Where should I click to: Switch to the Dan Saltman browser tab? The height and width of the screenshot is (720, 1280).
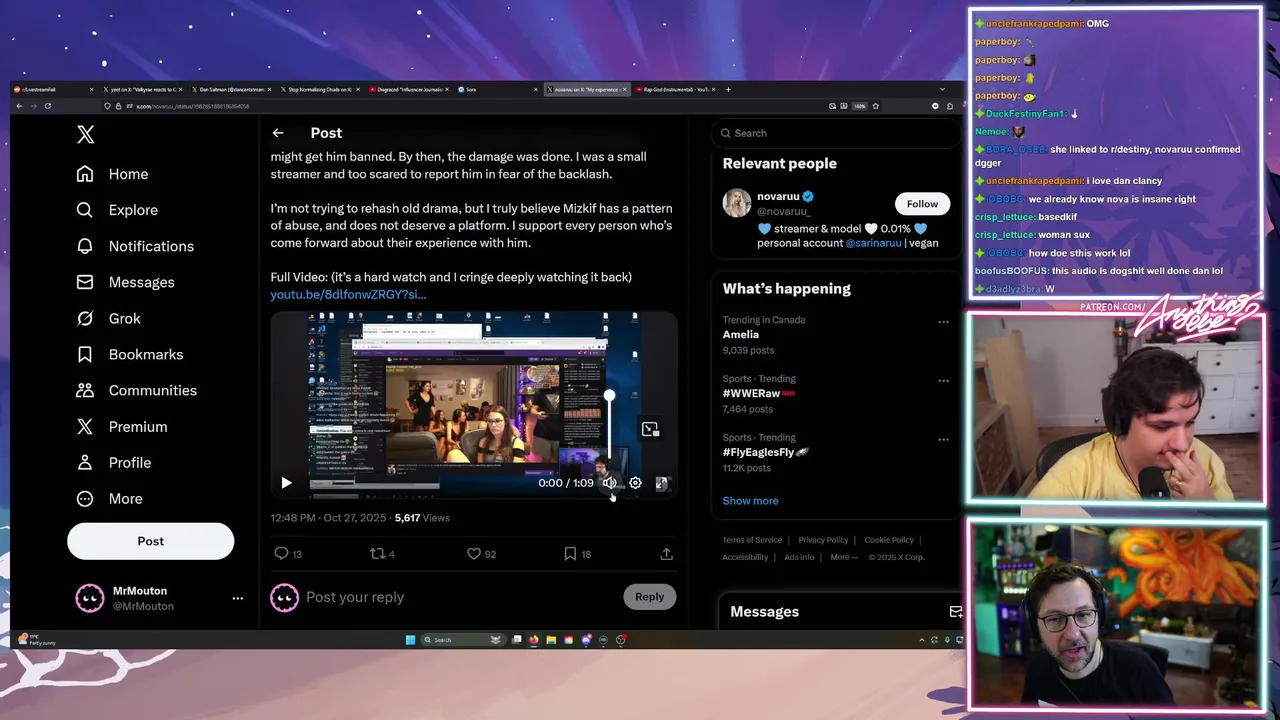[x=230, y=89]
